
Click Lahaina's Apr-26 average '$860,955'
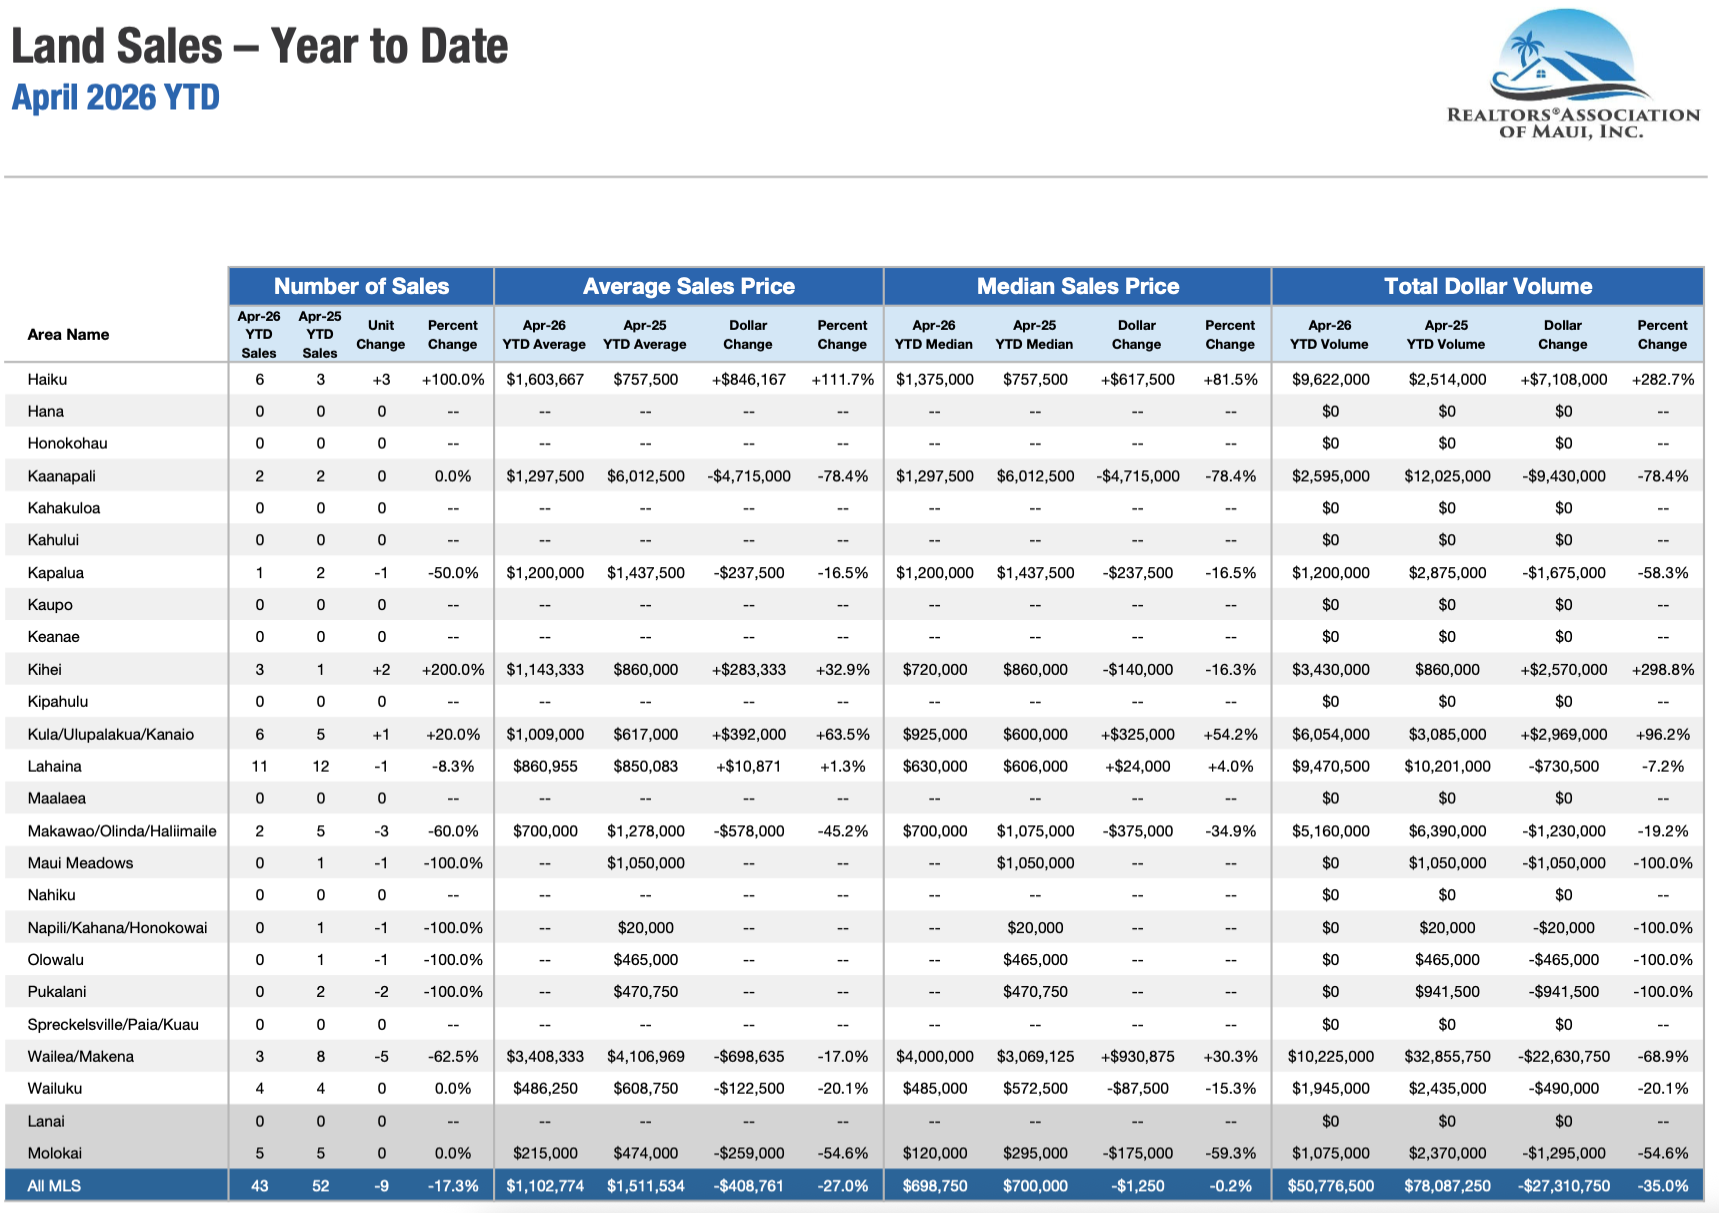point(544,766)
